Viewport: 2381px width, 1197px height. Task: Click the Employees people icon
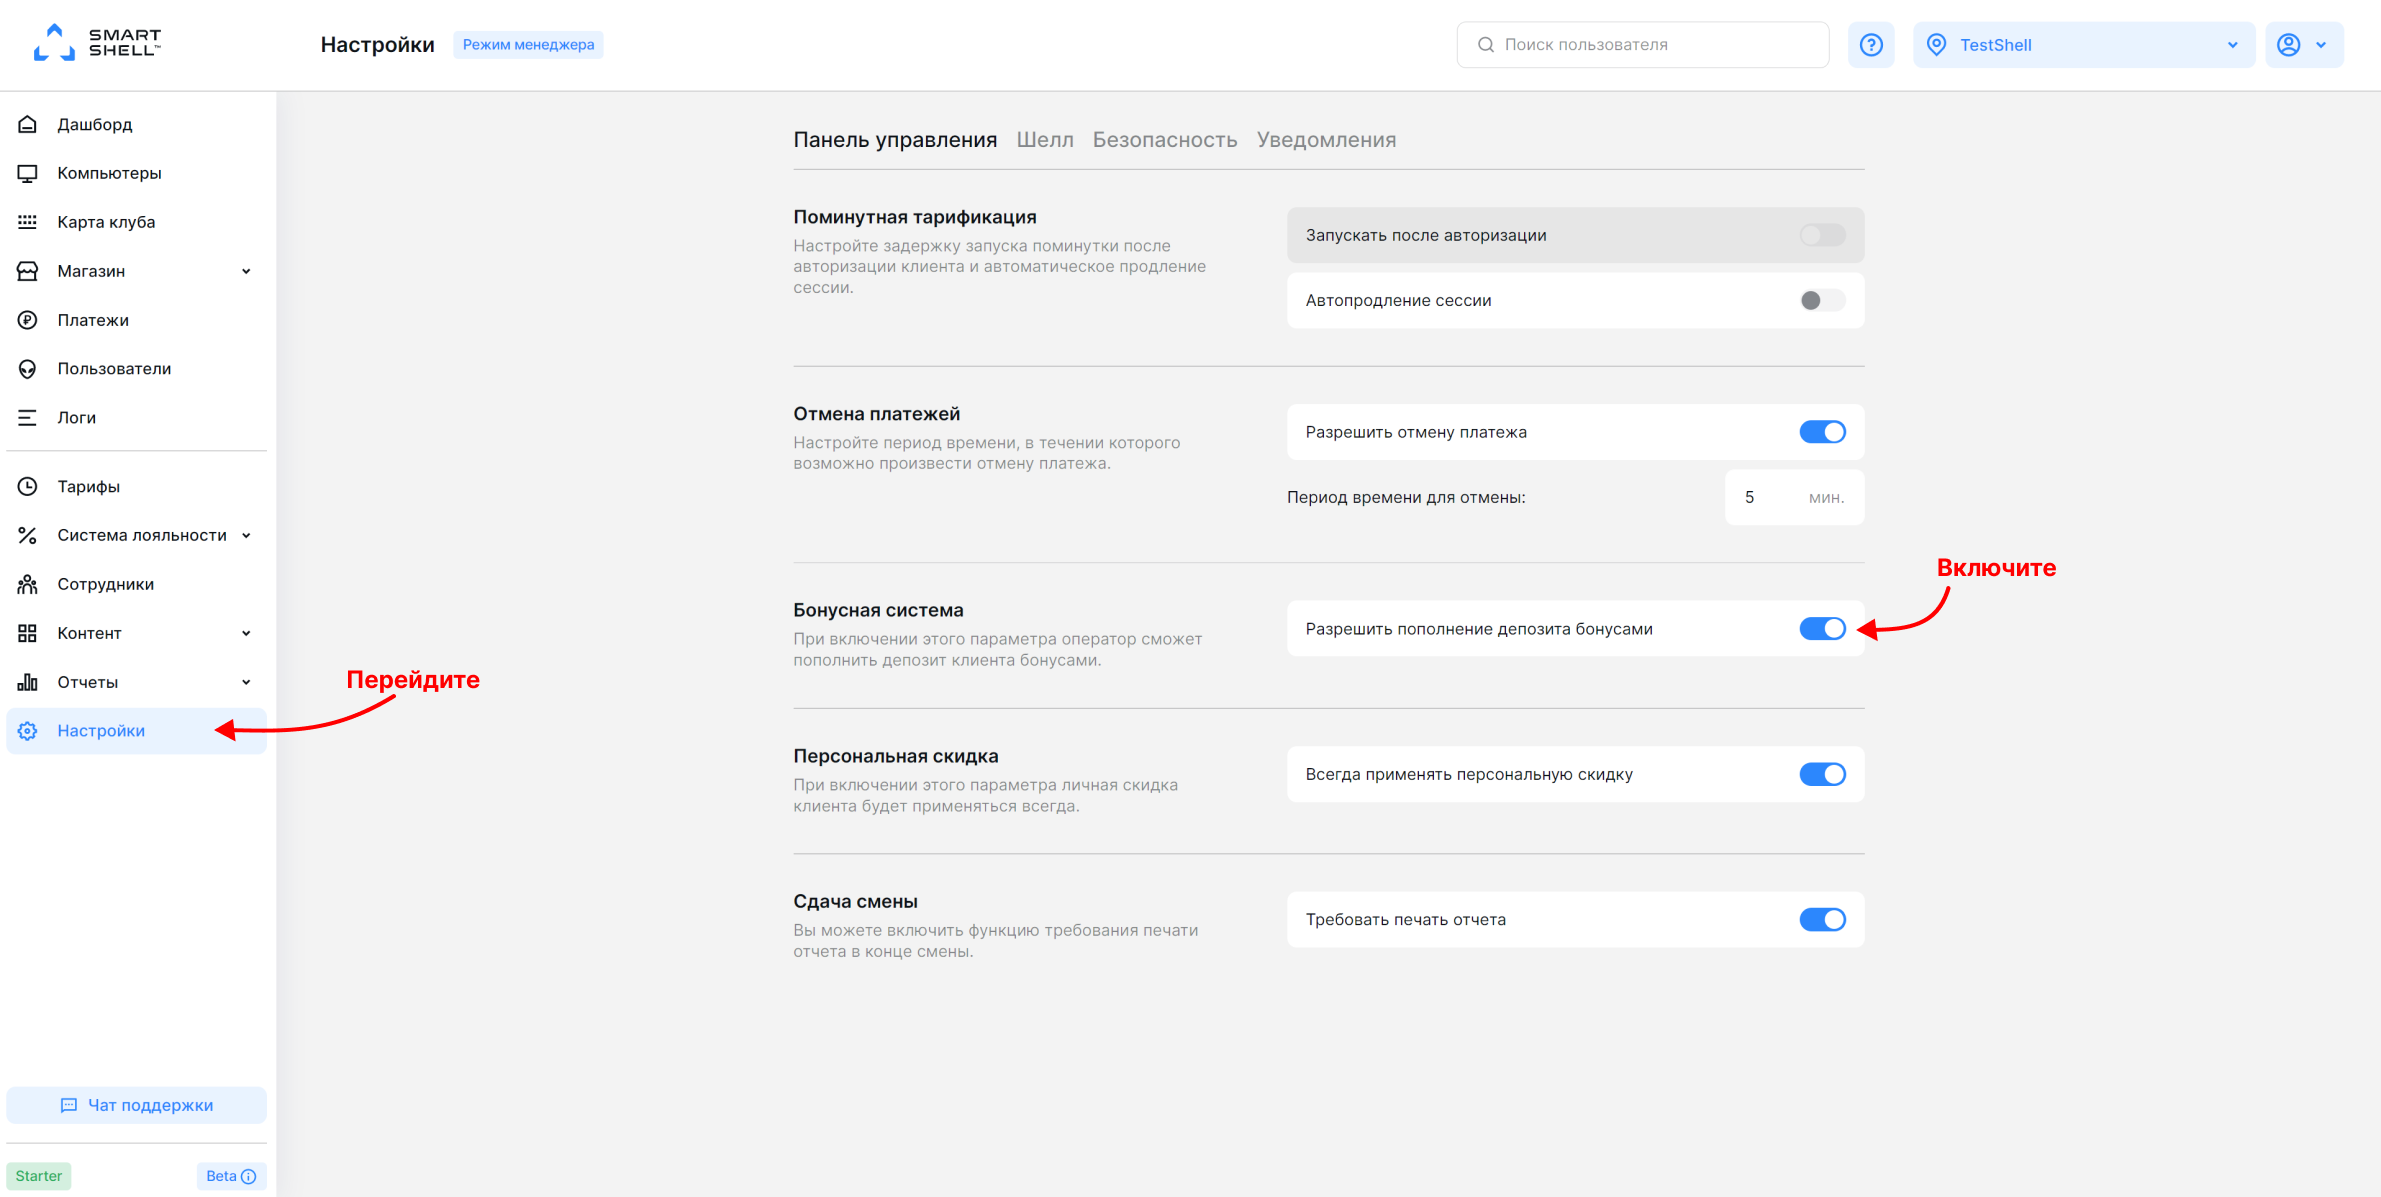[28, 584]
